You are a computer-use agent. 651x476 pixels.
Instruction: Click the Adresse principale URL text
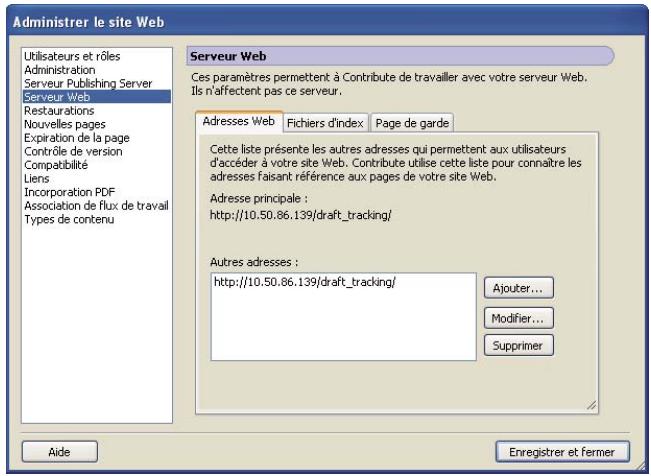point(301,215)
